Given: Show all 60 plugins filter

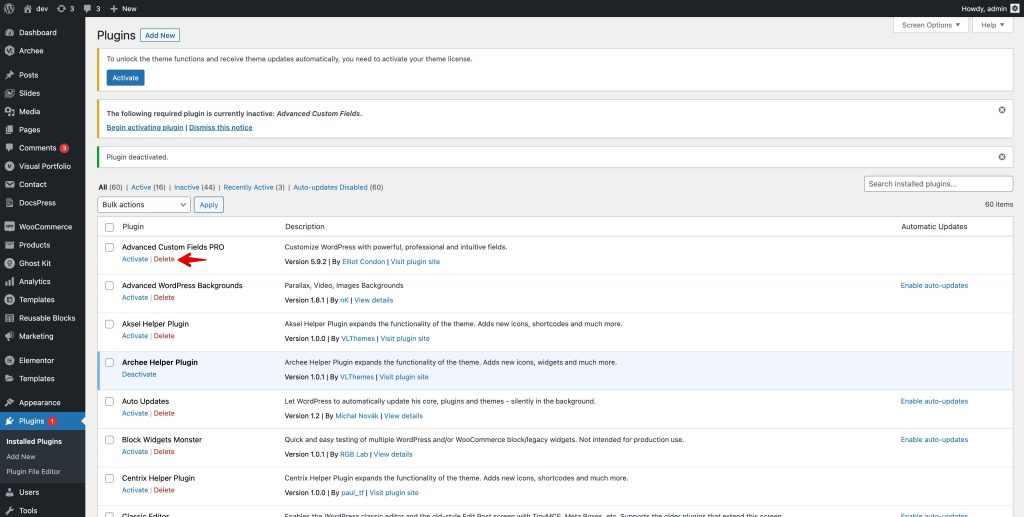Looking at the screenshot, I should pos(110,187).
